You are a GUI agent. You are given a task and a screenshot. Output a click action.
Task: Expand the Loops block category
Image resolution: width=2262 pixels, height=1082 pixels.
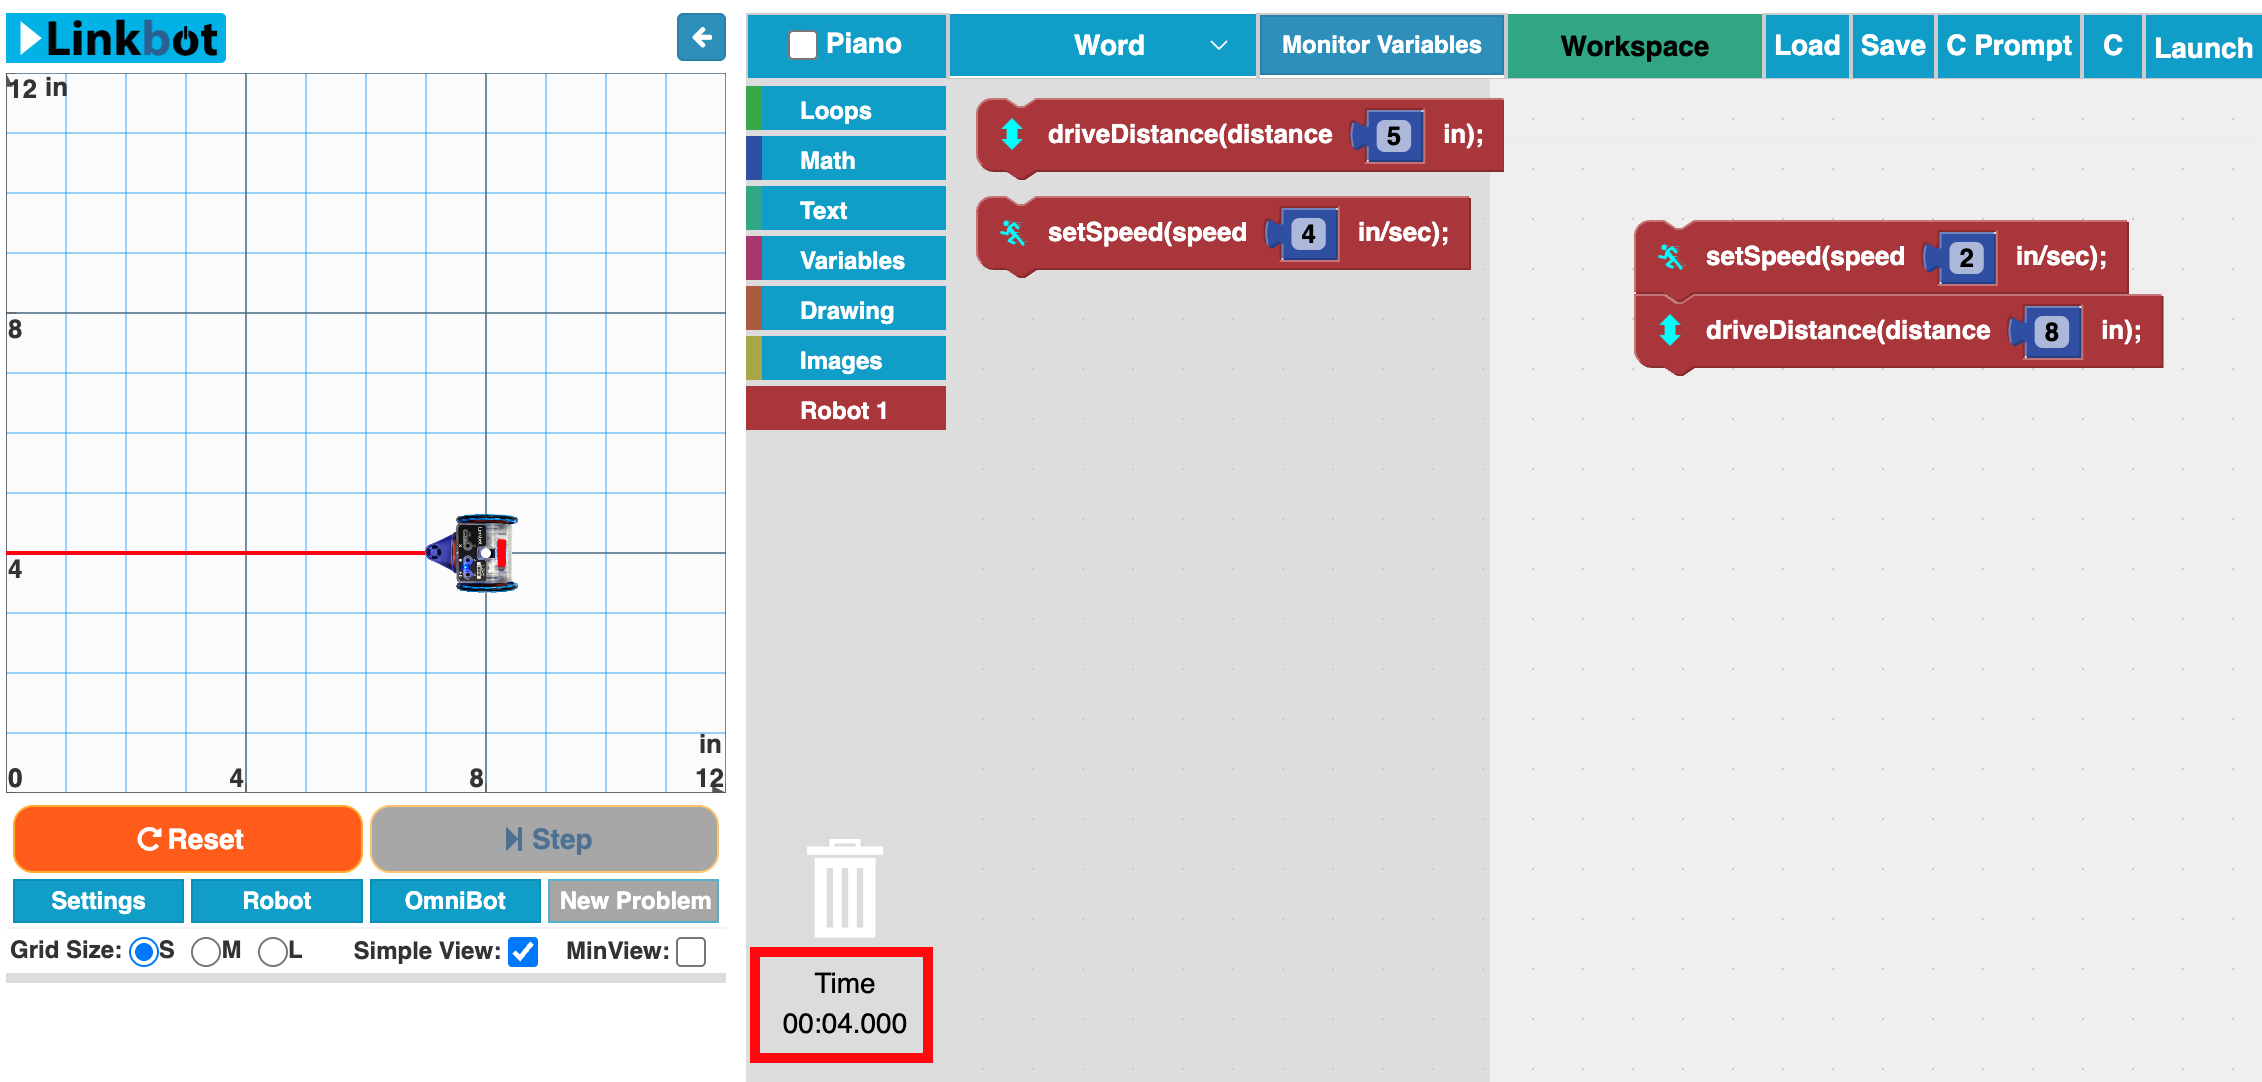(835, 110)
